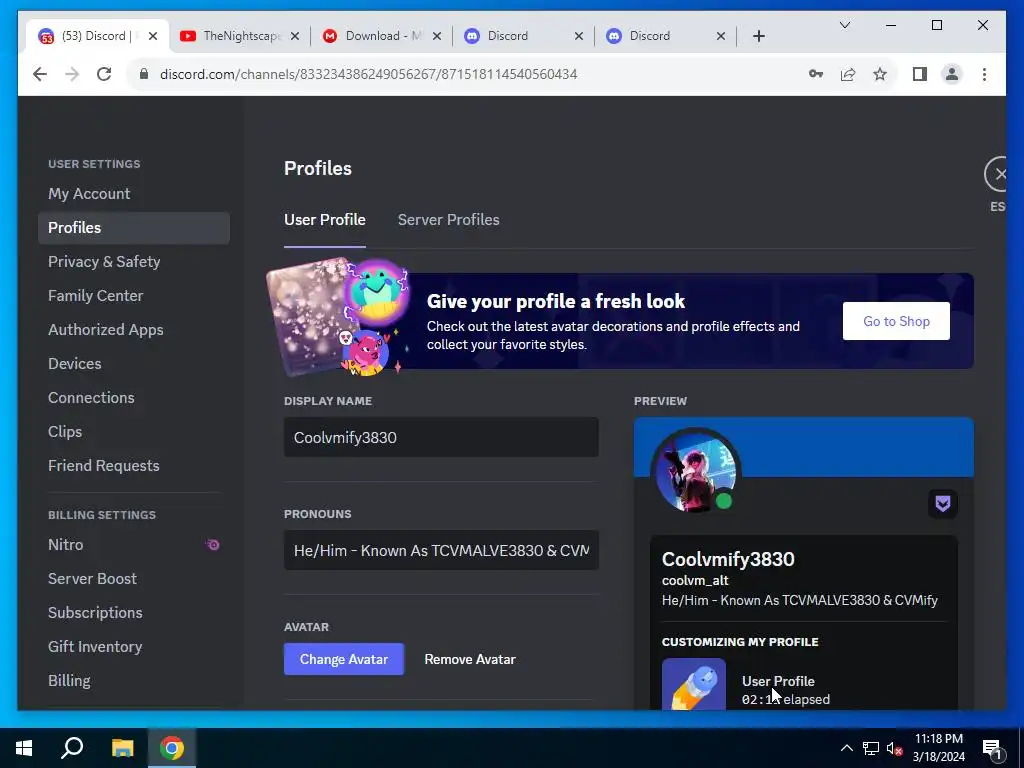The width and height of the screenshot is (1024, 768).
Task: Click the Go to Shop button
Action: coord(896,321)
